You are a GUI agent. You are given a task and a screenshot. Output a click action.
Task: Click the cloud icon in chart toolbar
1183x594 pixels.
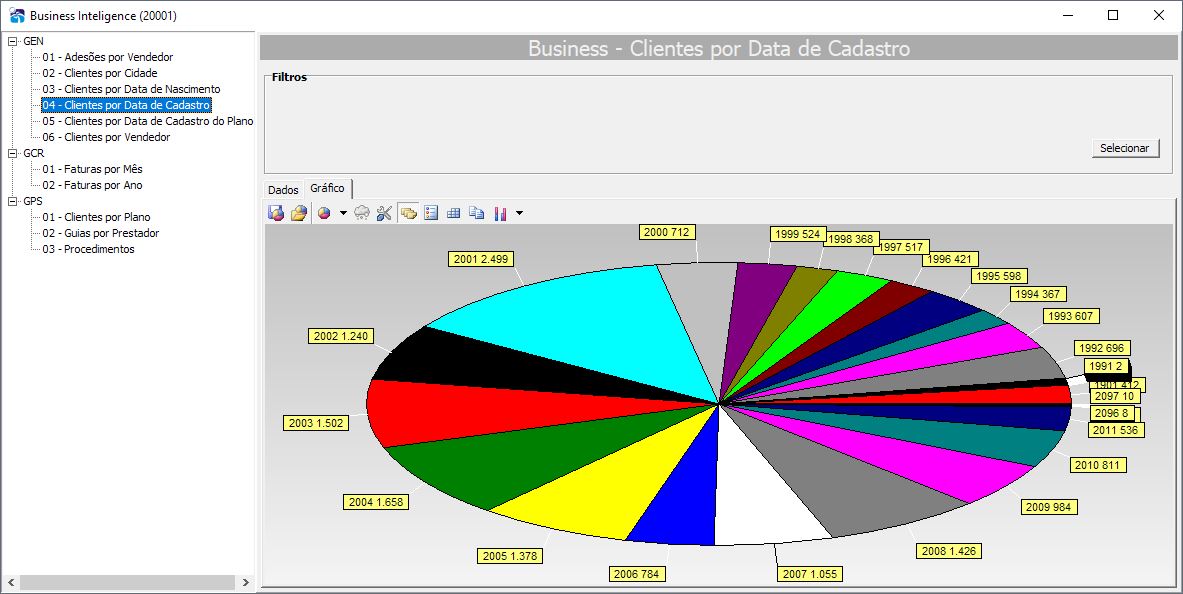coord(362,213)
